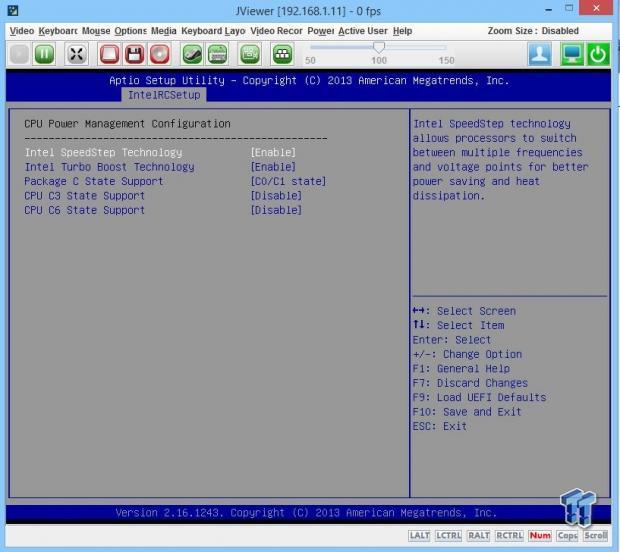This screenshot has width=620, height=552.
Task: Open the Video menu
Action: [22, 31]
